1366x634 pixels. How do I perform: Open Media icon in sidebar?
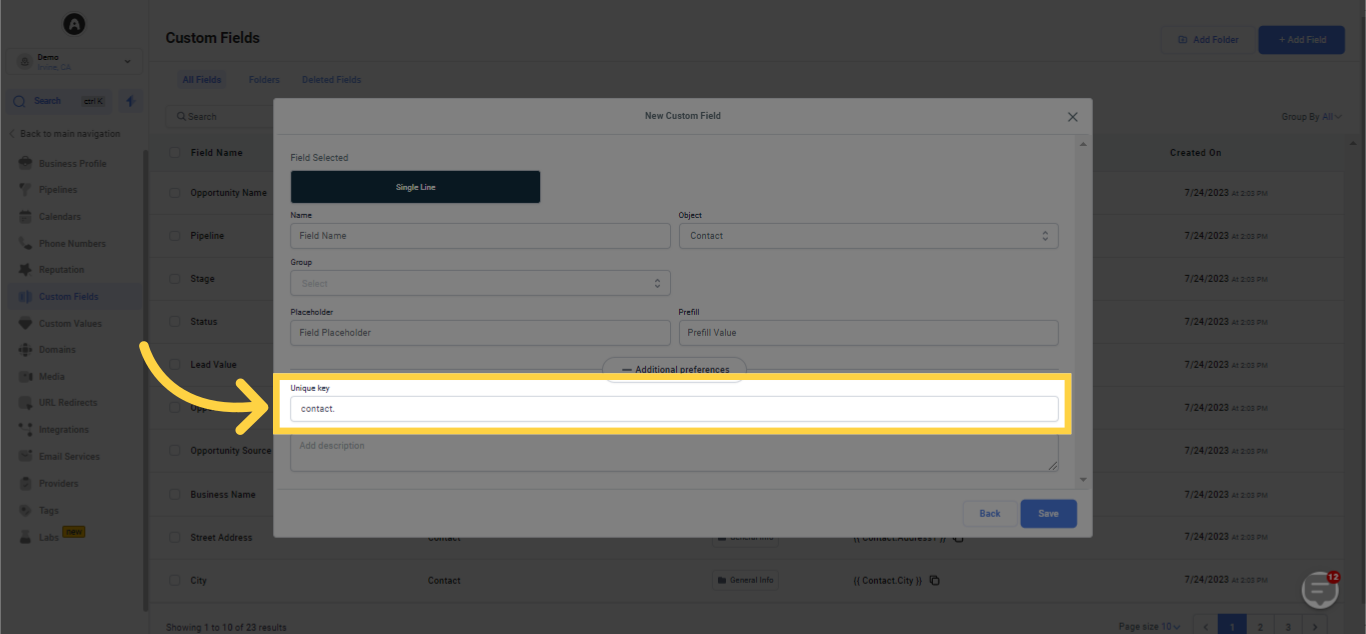click(x=25, y=376)
